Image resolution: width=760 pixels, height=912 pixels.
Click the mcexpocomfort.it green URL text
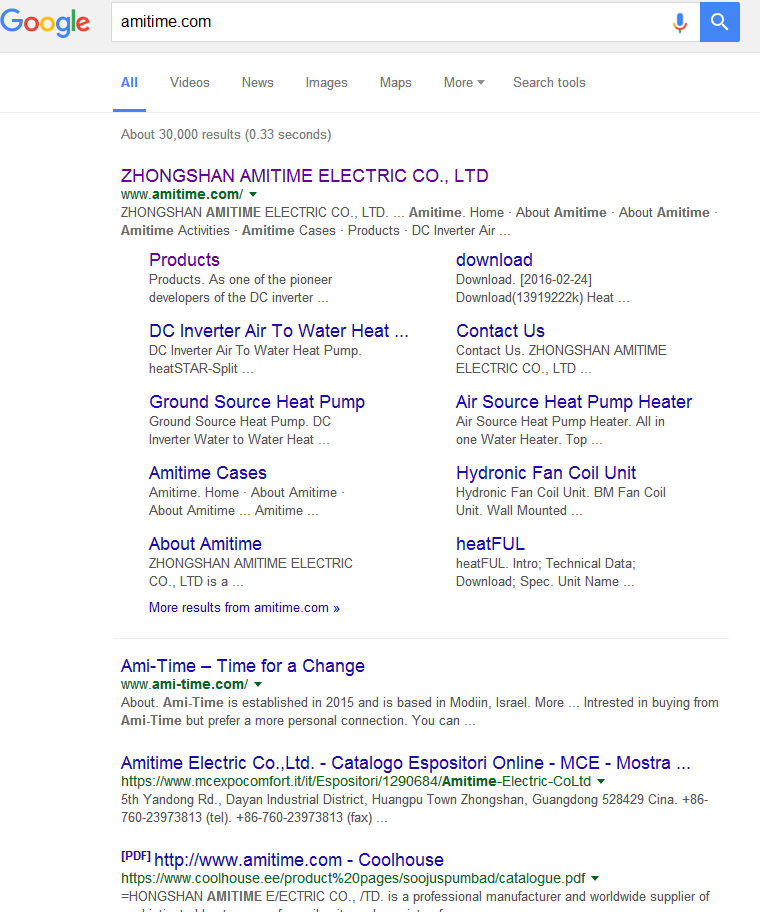click(356, 782)
